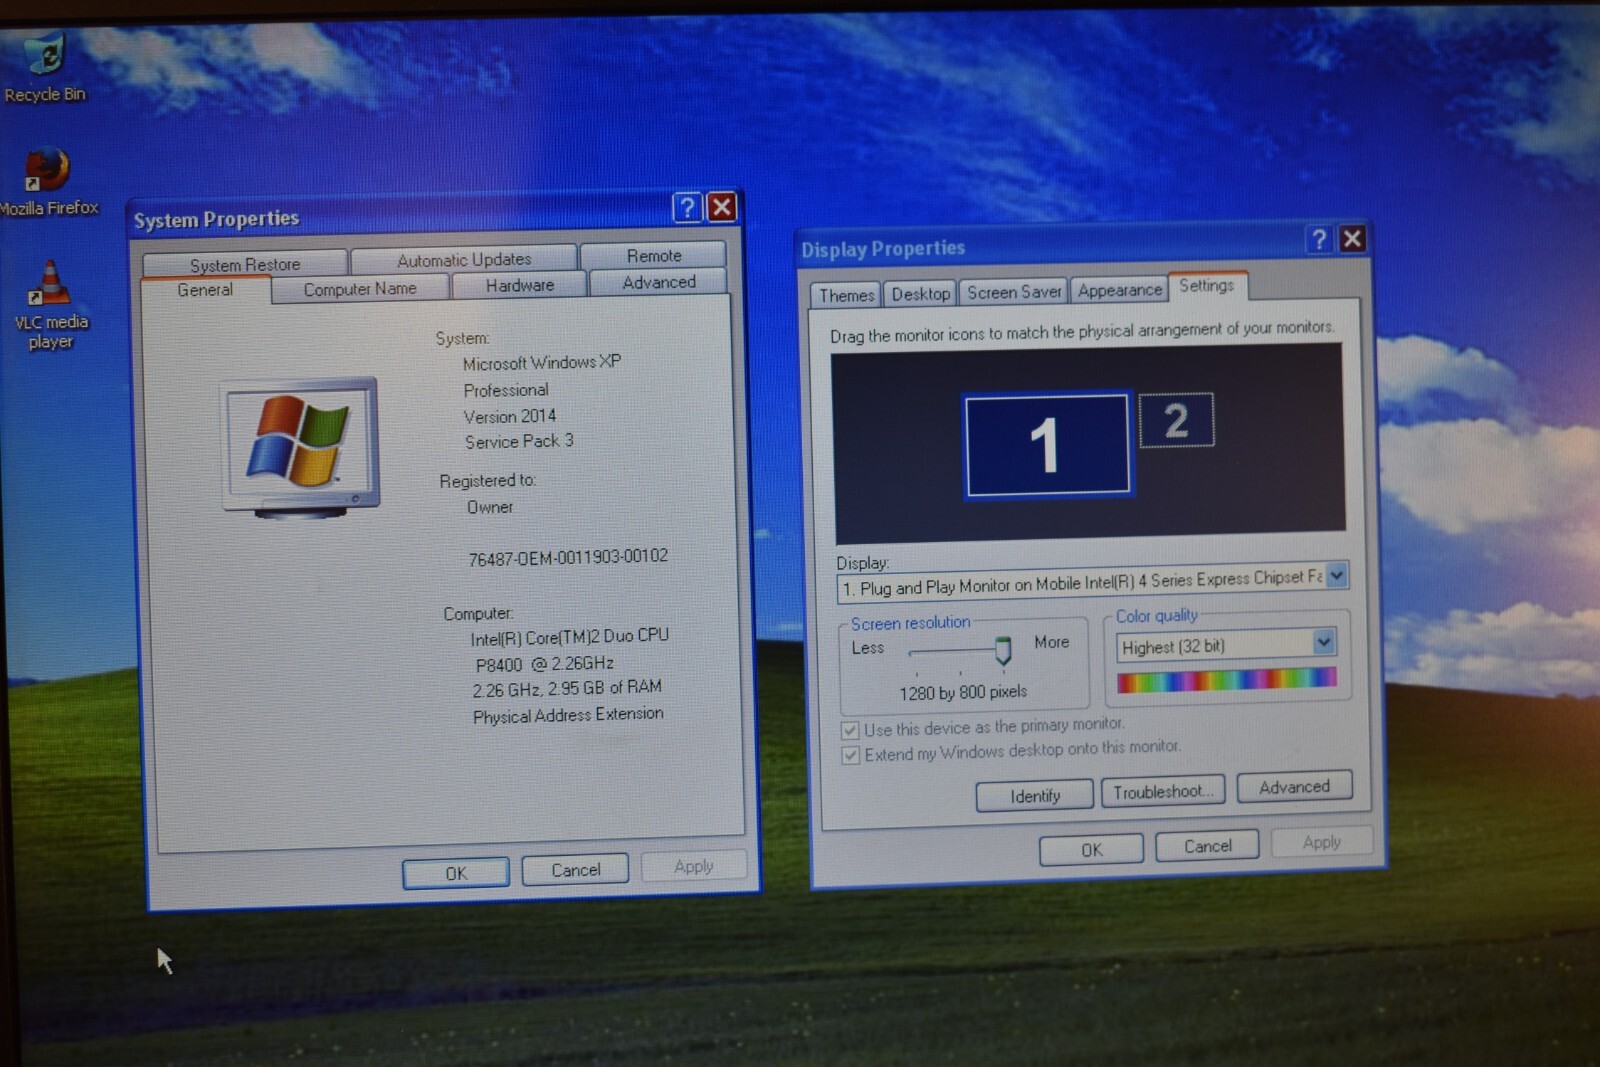1600x1067 pixels.
Task: Confirm Display Properties with OK
Action: pos(1091,849)
